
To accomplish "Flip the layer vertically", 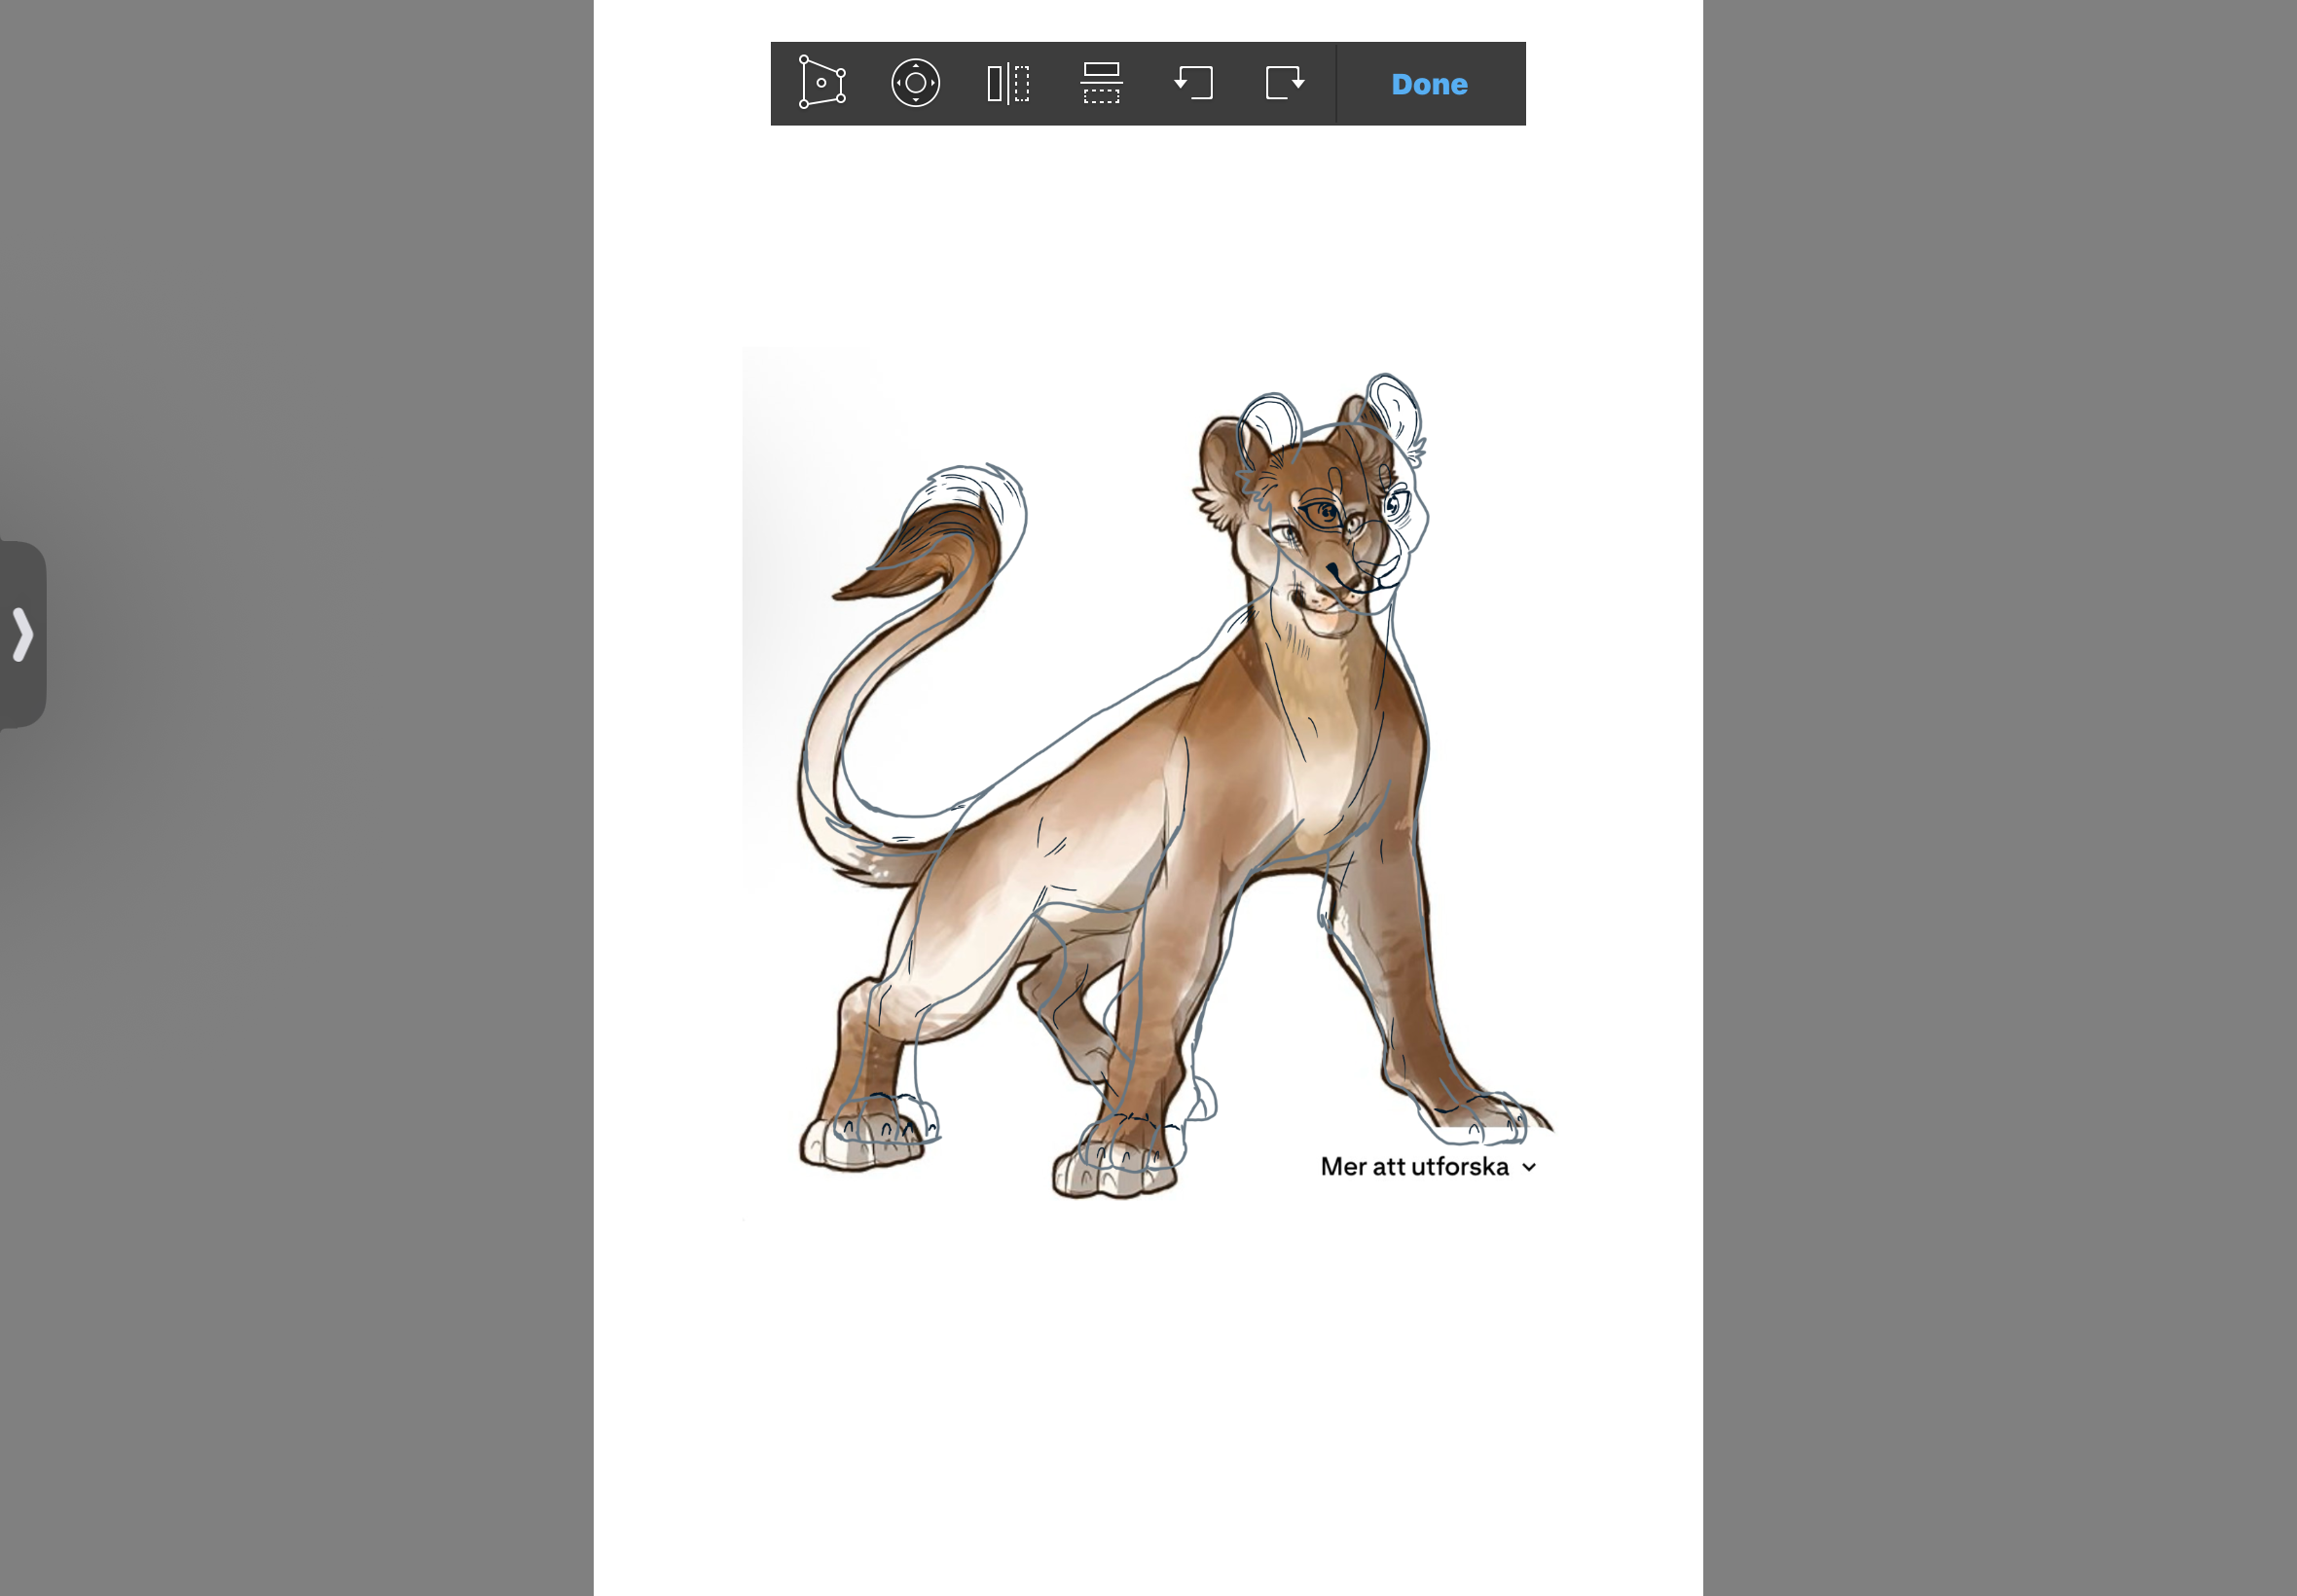I will 1101,83.
